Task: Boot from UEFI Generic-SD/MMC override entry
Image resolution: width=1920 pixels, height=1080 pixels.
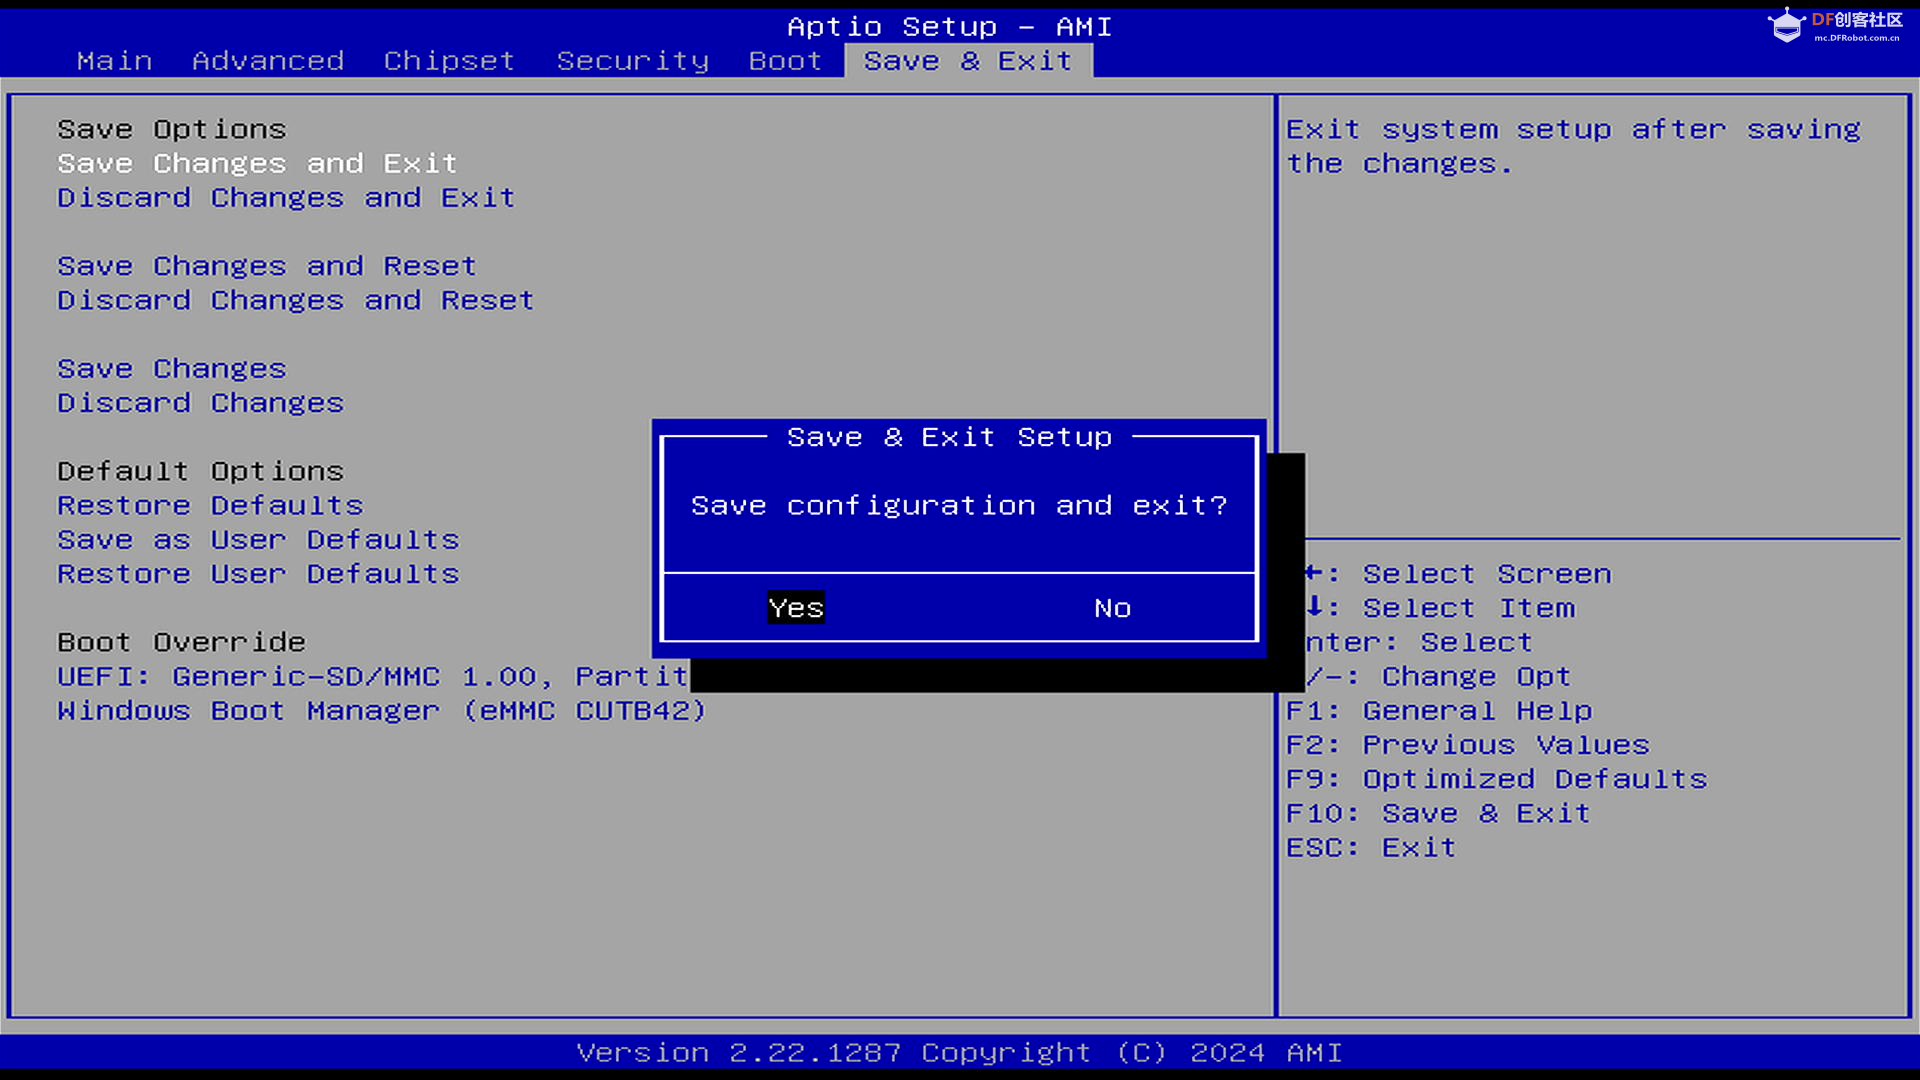Action: point(371,677)
